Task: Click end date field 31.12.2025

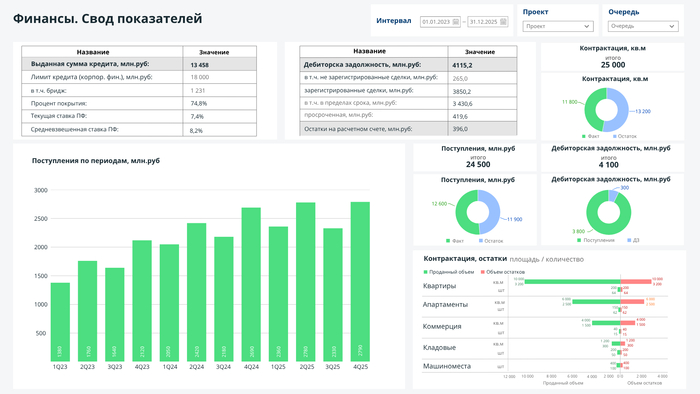Action: [488, 21]
